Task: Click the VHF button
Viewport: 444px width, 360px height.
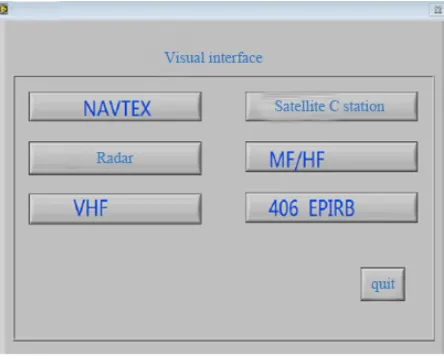Action: (115, 209)
